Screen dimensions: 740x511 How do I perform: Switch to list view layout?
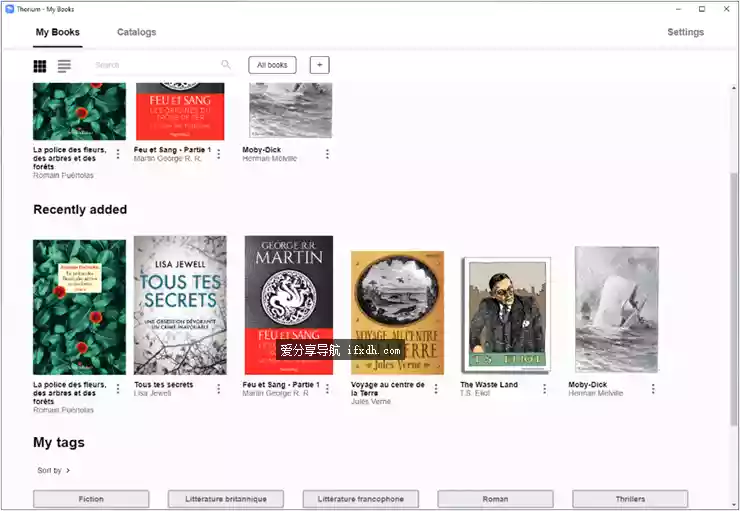click(x=64, y=66)
